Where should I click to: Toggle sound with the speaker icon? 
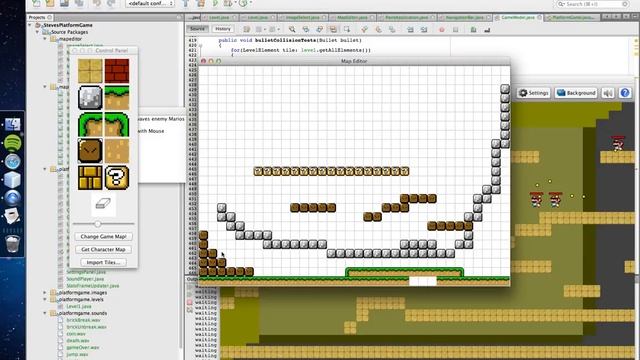[x=608, y=93]
